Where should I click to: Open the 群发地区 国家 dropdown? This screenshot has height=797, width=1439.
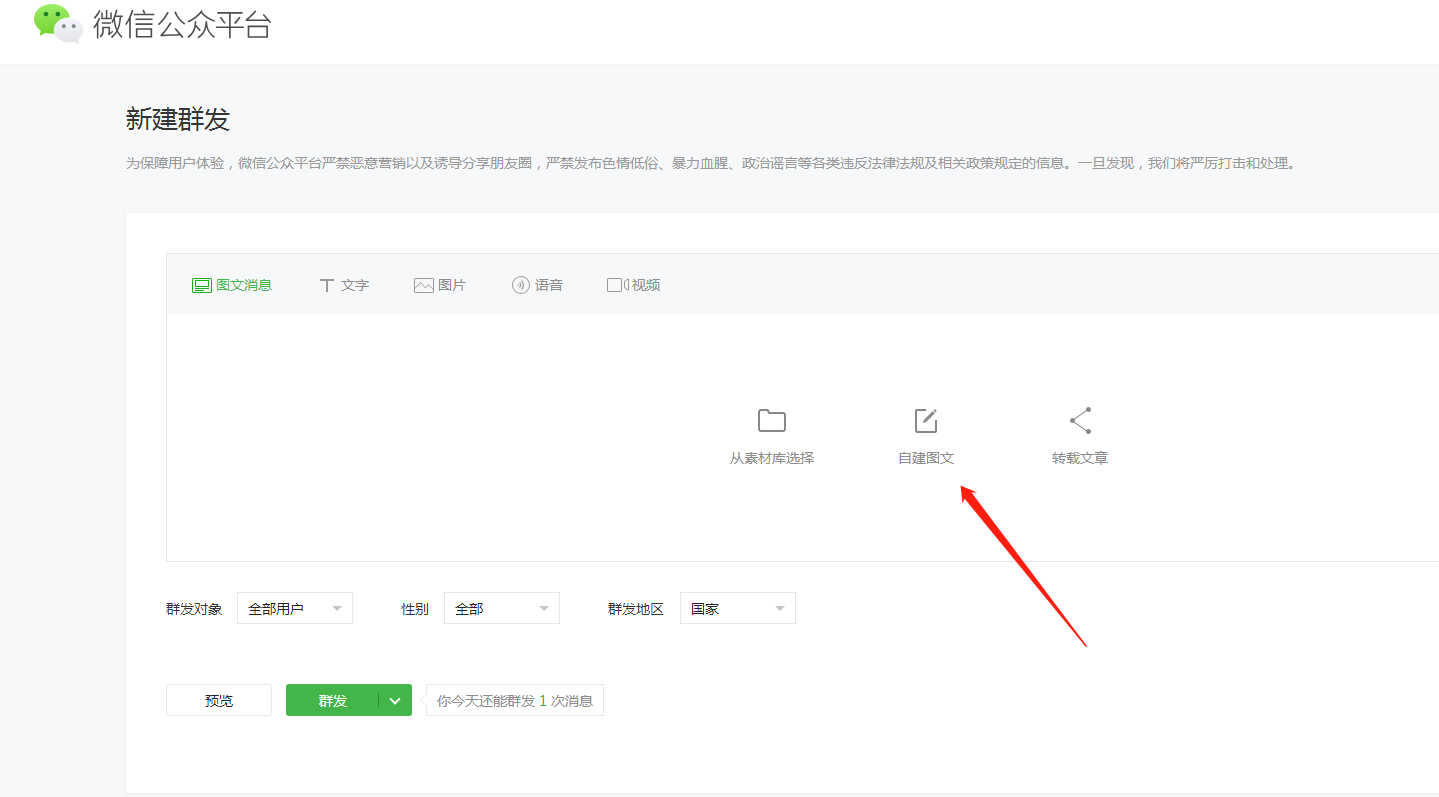point(737,608)
